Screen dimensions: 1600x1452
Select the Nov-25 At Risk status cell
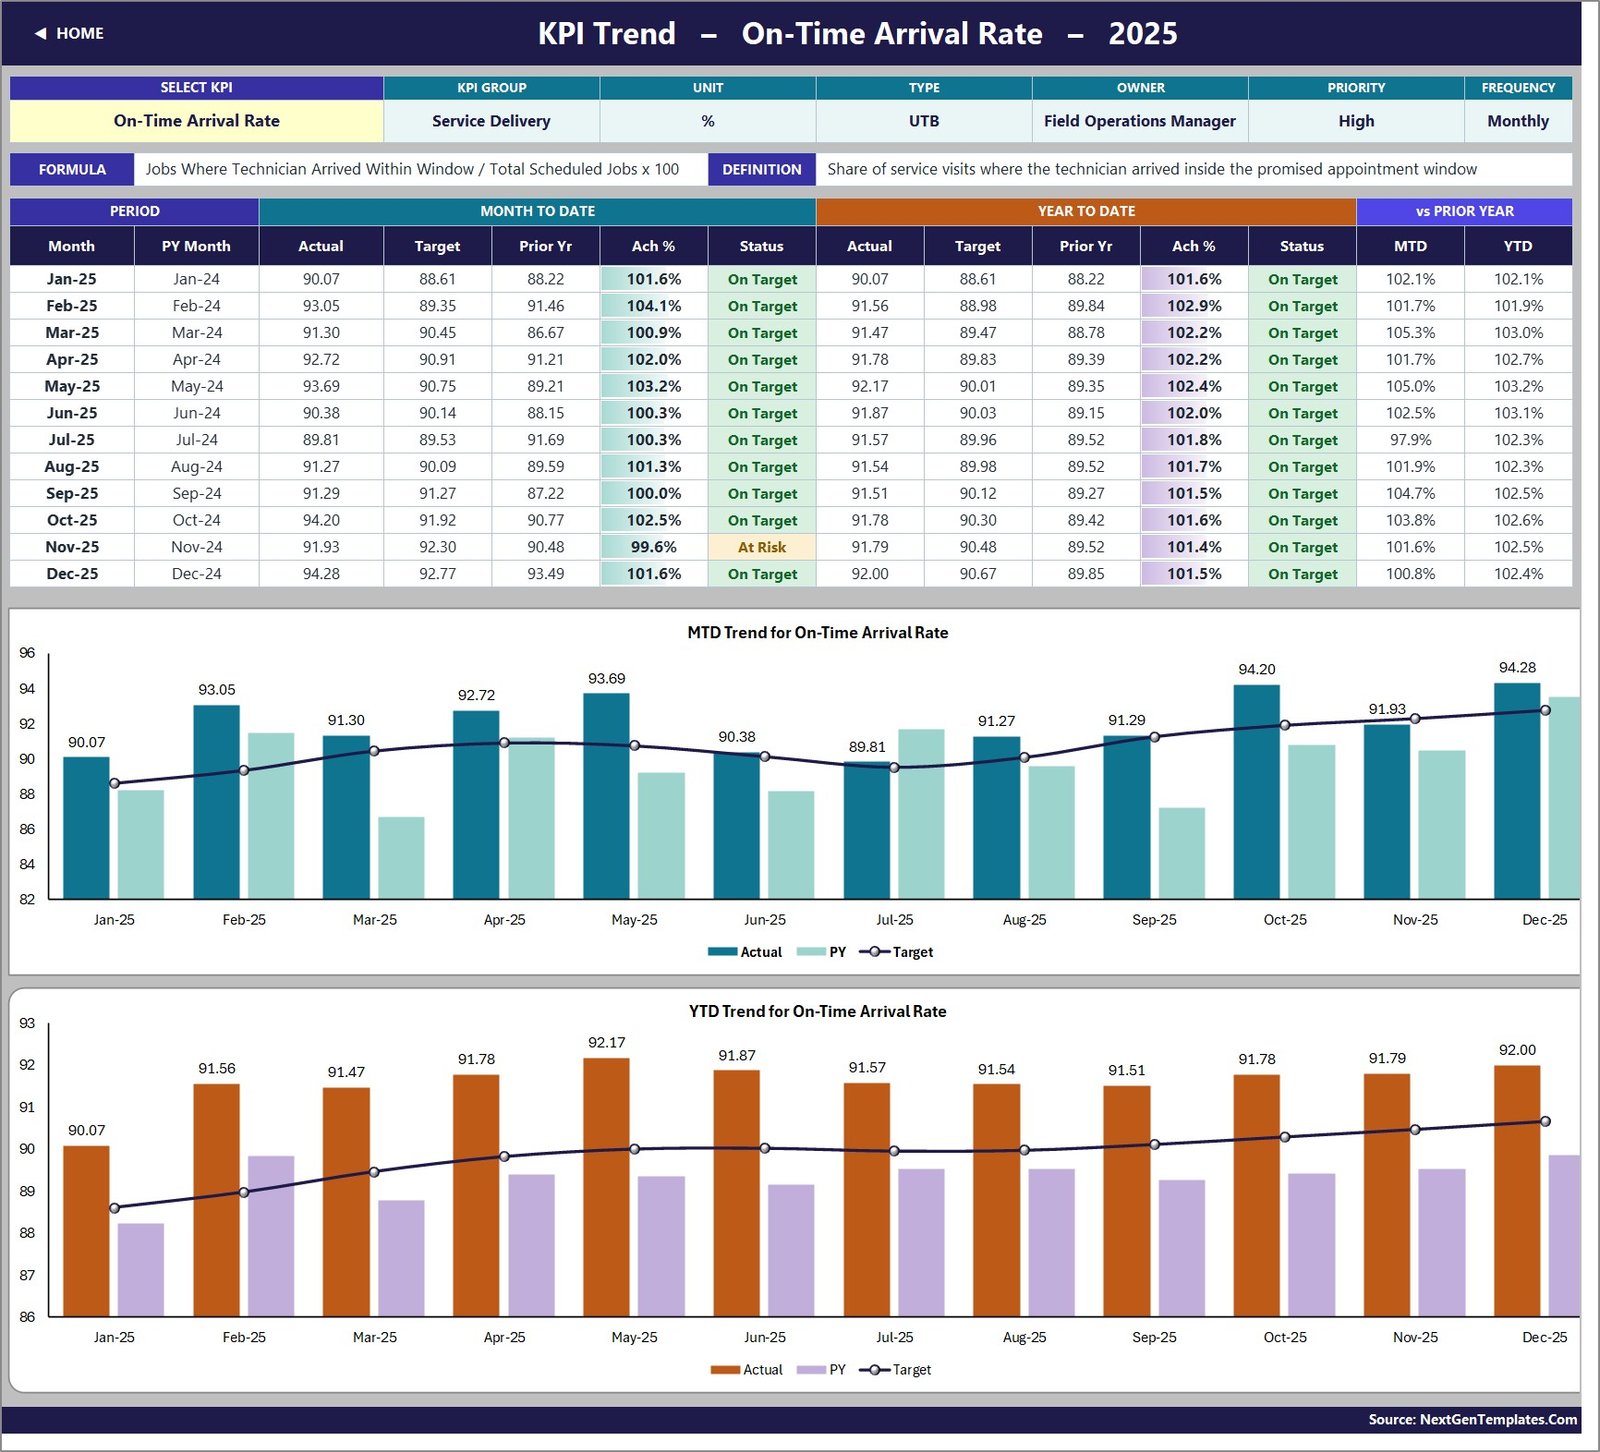point(762,547)
